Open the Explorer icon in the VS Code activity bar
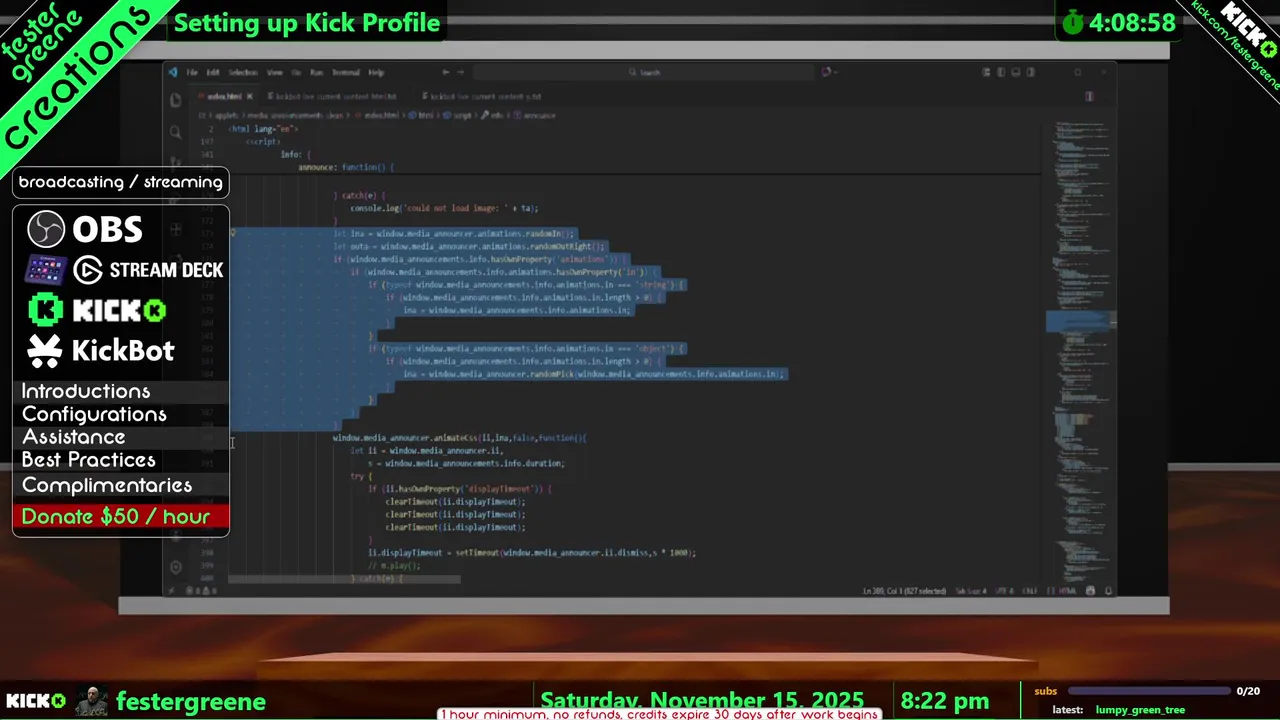Screen dimensions: 1280x720 click(x=176, y=100)
